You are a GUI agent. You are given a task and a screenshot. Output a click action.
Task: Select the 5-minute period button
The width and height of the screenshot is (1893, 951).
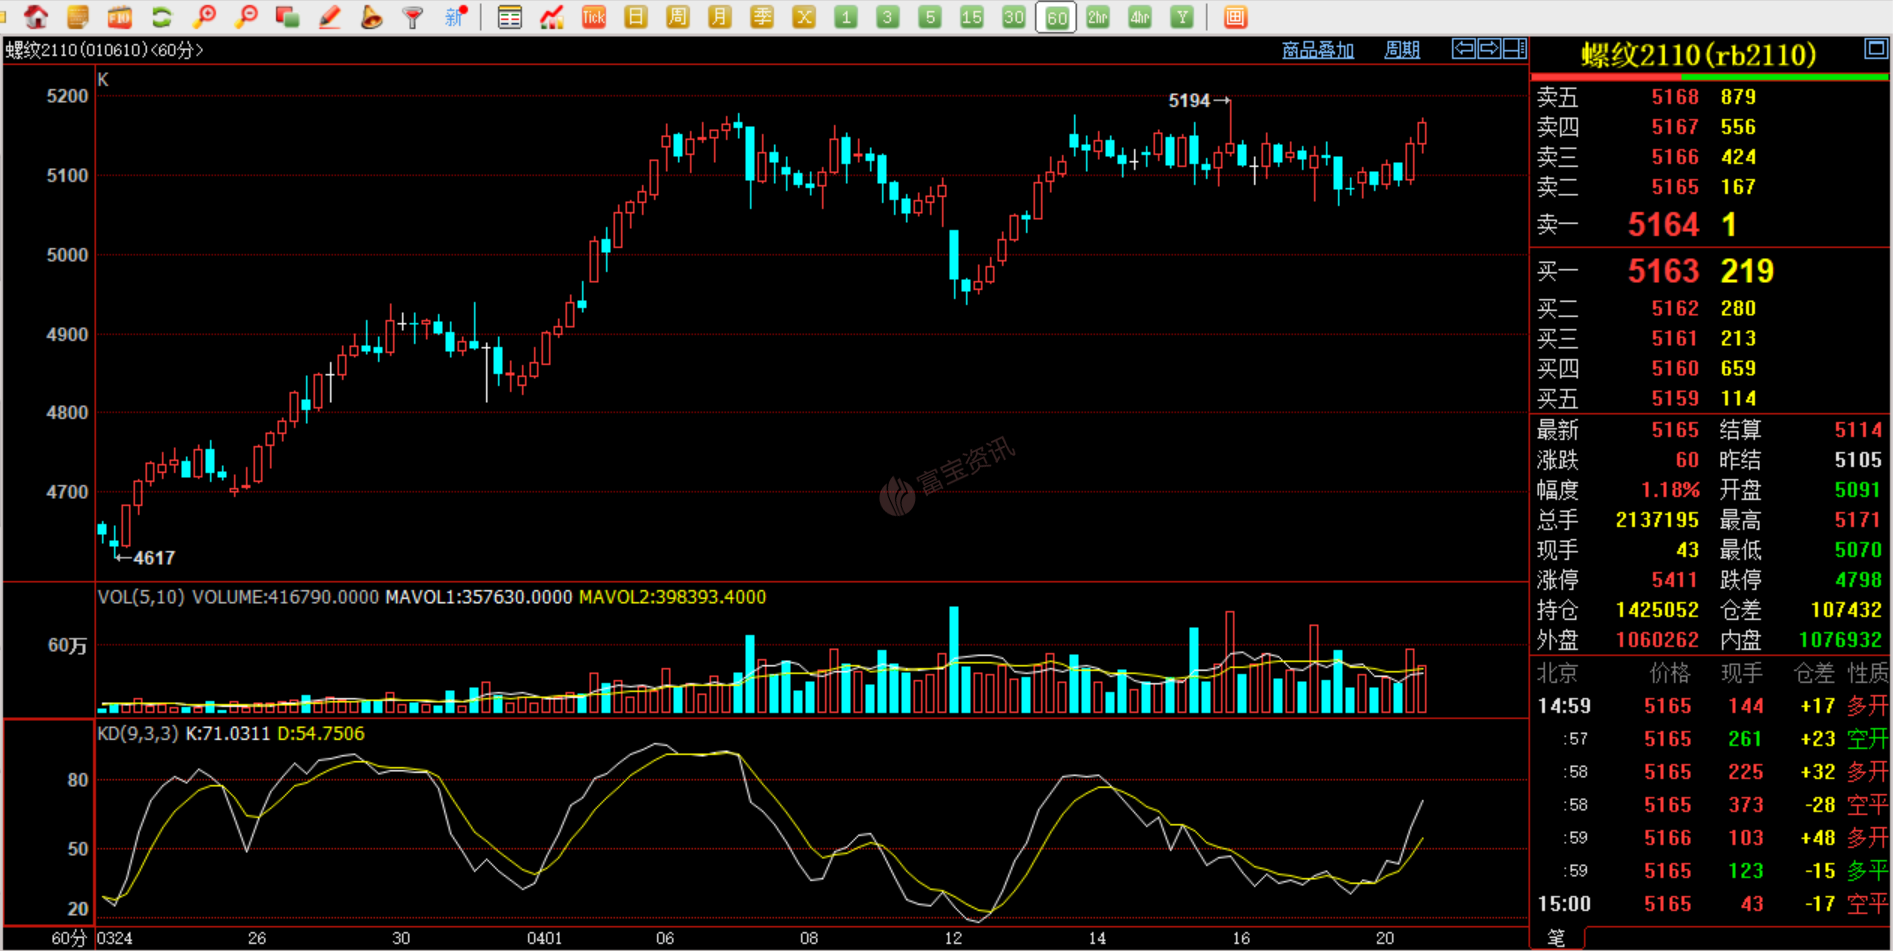tap(930, 17)
